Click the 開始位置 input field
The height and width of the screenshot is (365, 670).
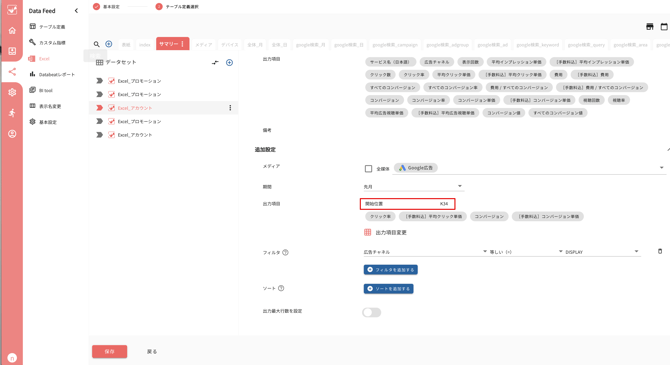(408, 203)
